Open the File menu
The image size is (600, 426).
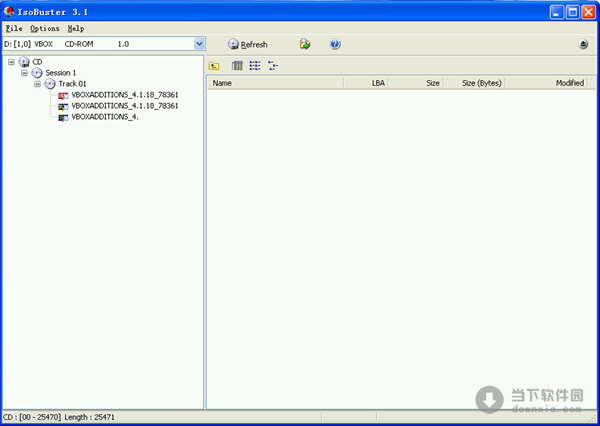click(14, 29)
